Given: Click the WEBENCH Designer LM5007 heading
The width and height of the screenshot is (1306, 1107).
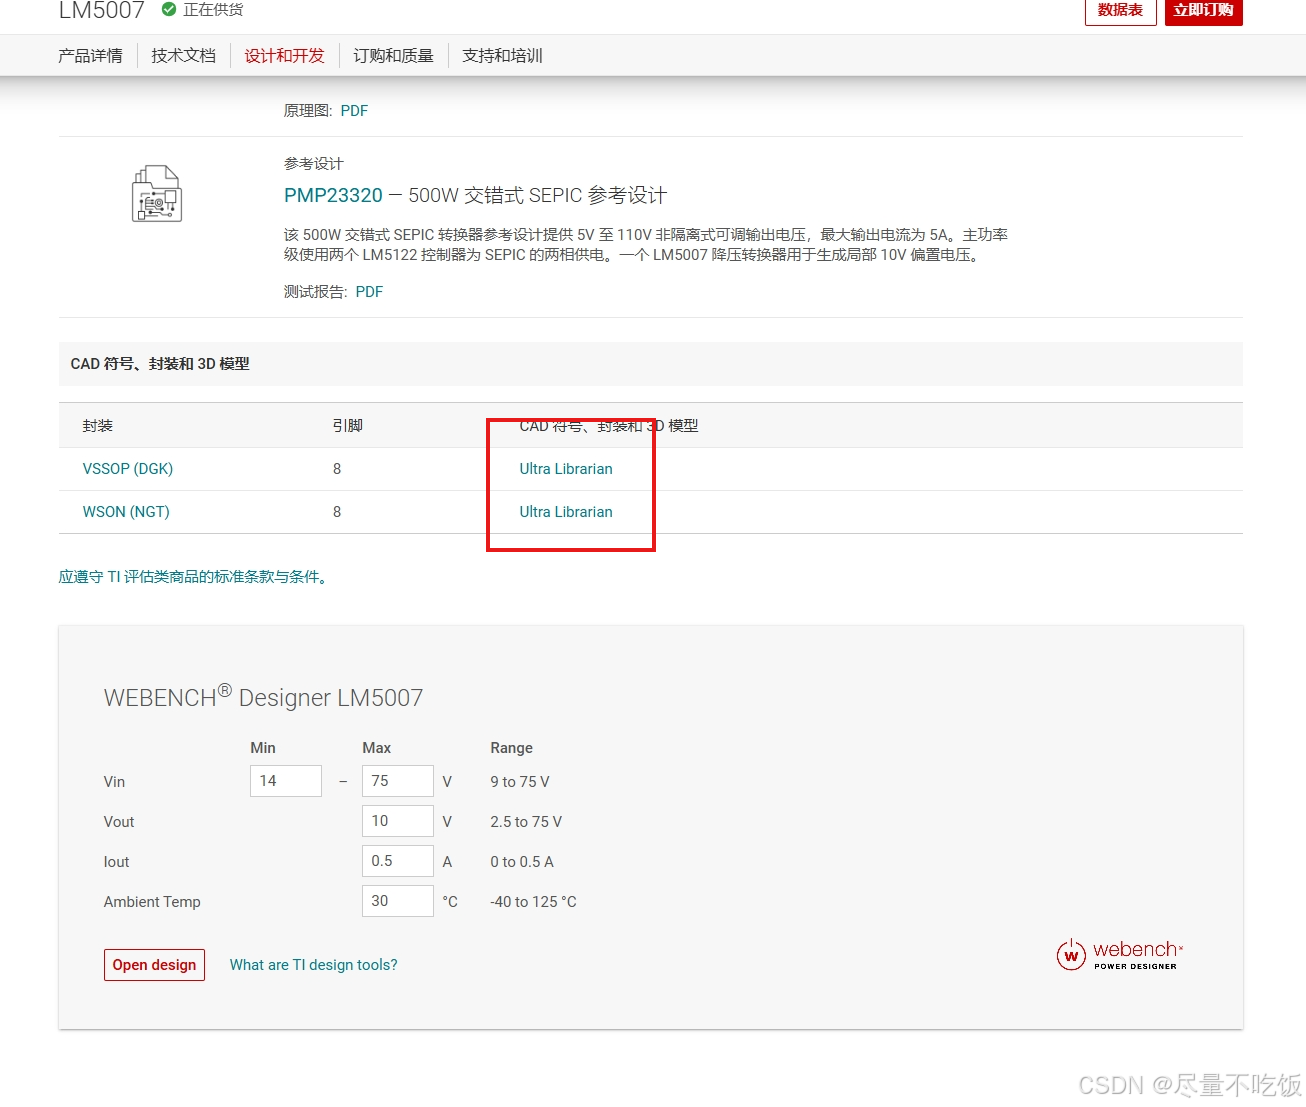Looking at the screenshot, I should tap(263, 696).
